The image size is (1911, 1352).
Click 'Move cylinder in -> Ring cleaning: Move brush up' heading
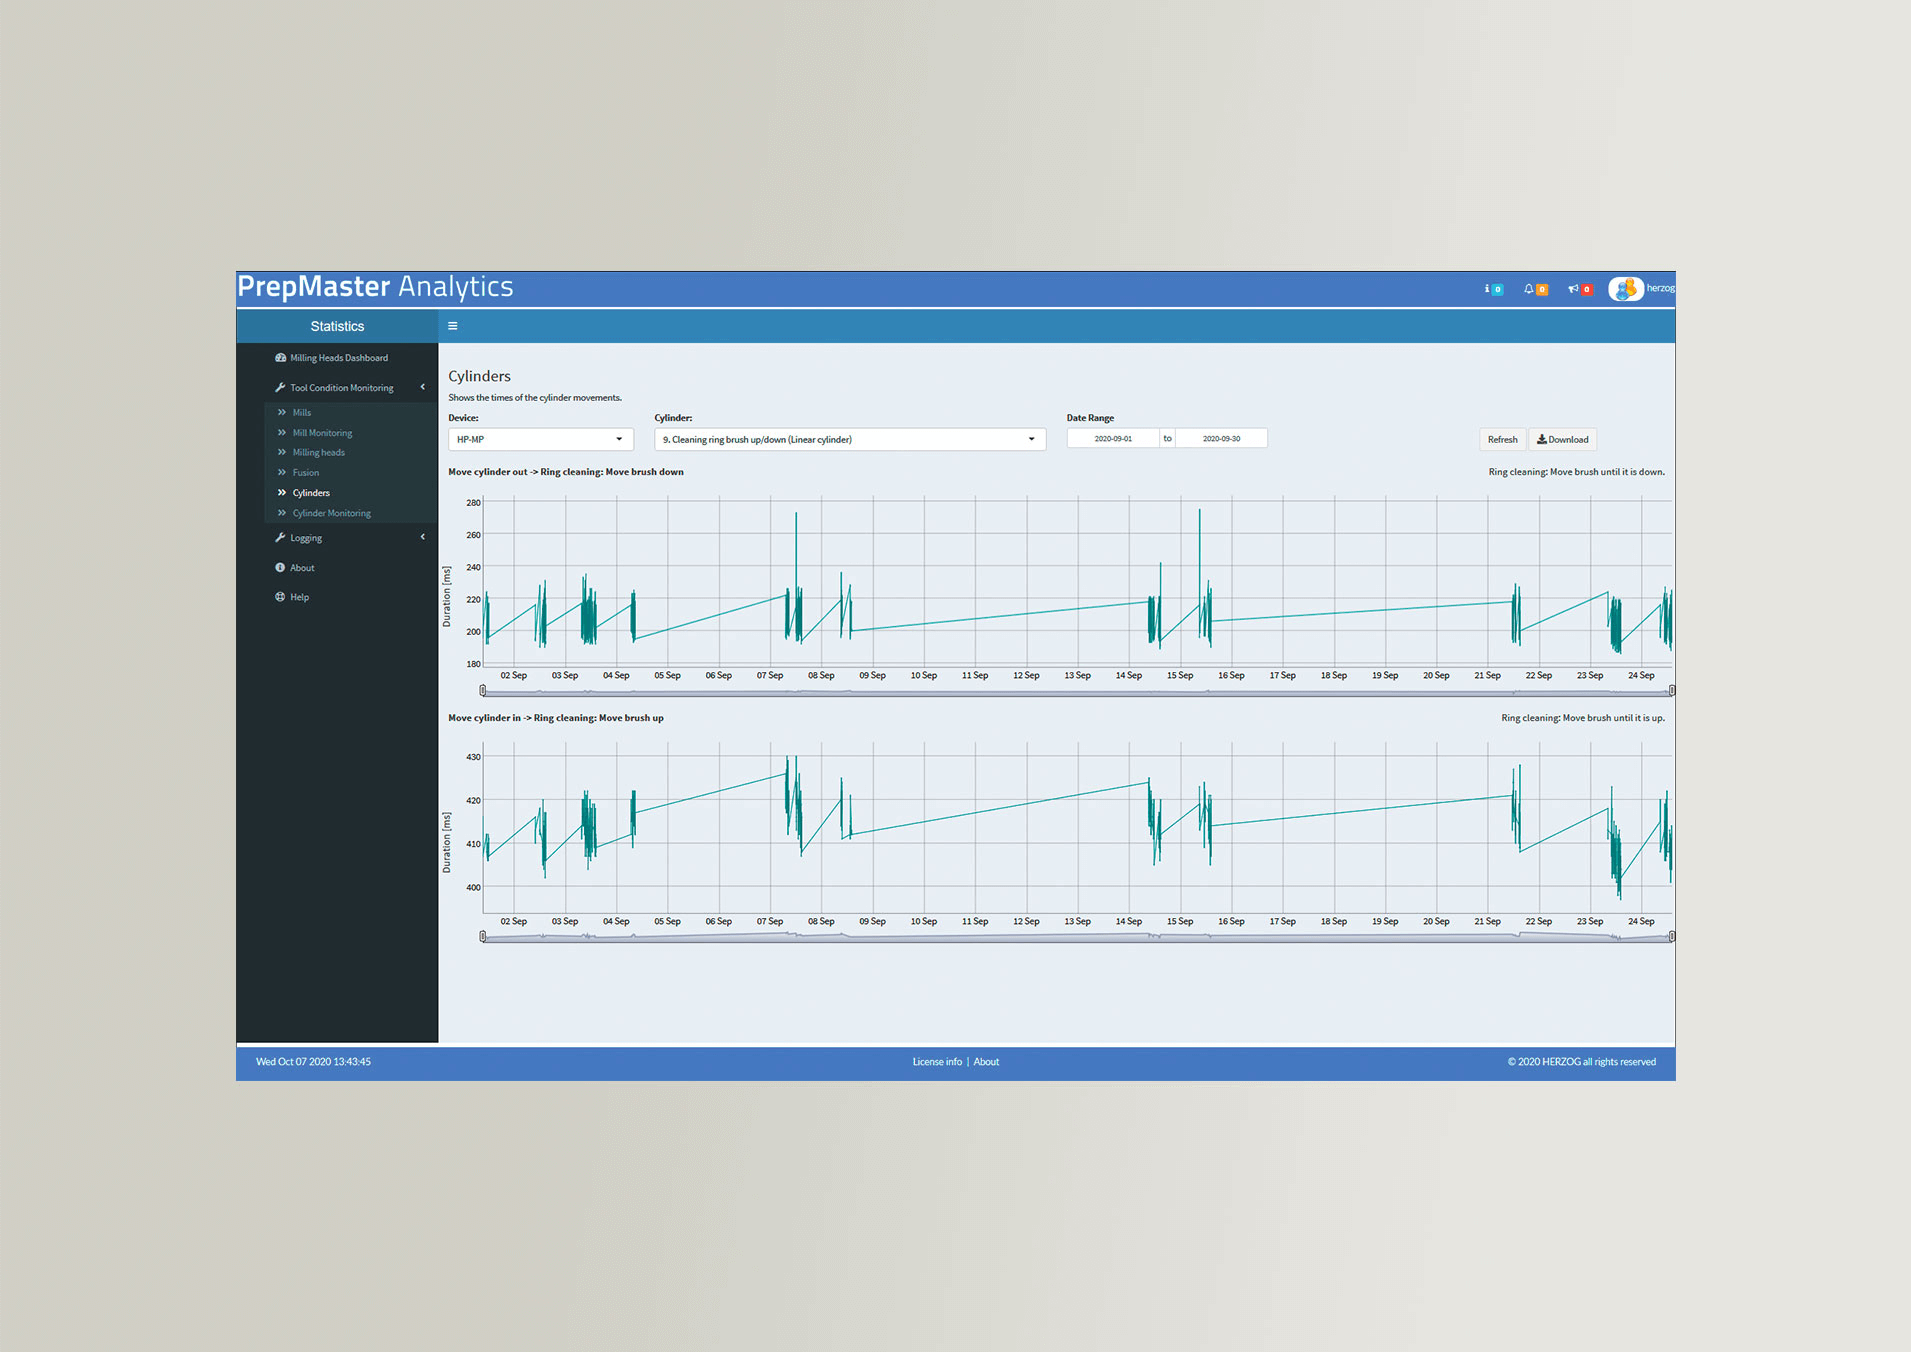point(556,718)
